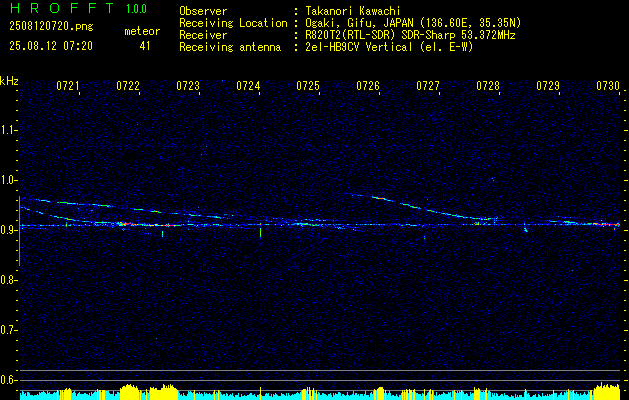Viewport: 629px width, 400px height.
Task: Click the 0.9 kHz axis label
Action: tap(8, 230)
